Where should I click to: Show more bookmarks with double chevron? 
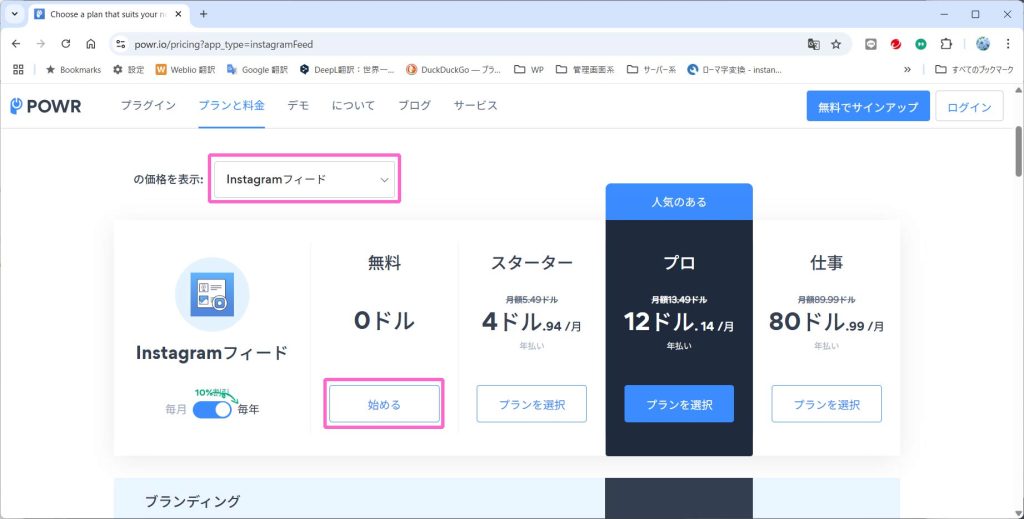pyautogui.click(x=907, y=69)
